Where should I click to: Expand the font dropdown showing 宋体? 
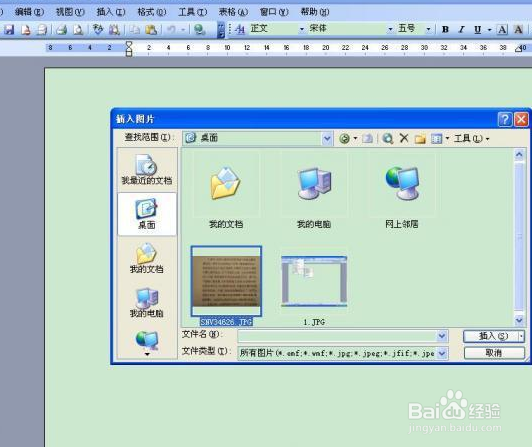(x=390, y=30)
